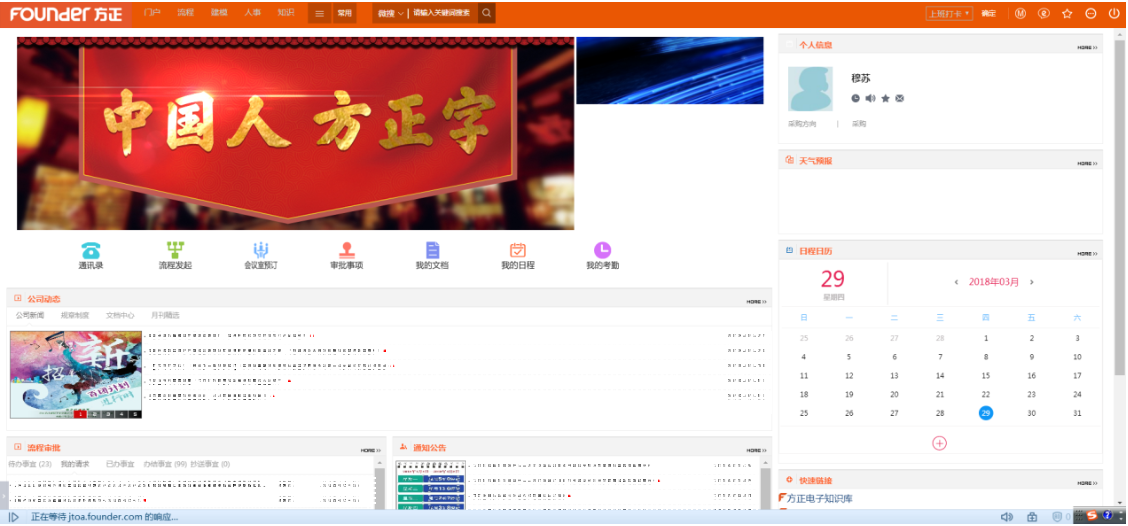The image size is (1128, 526).
Task: Open 流程 in the top menu
Action: (186, 13)
